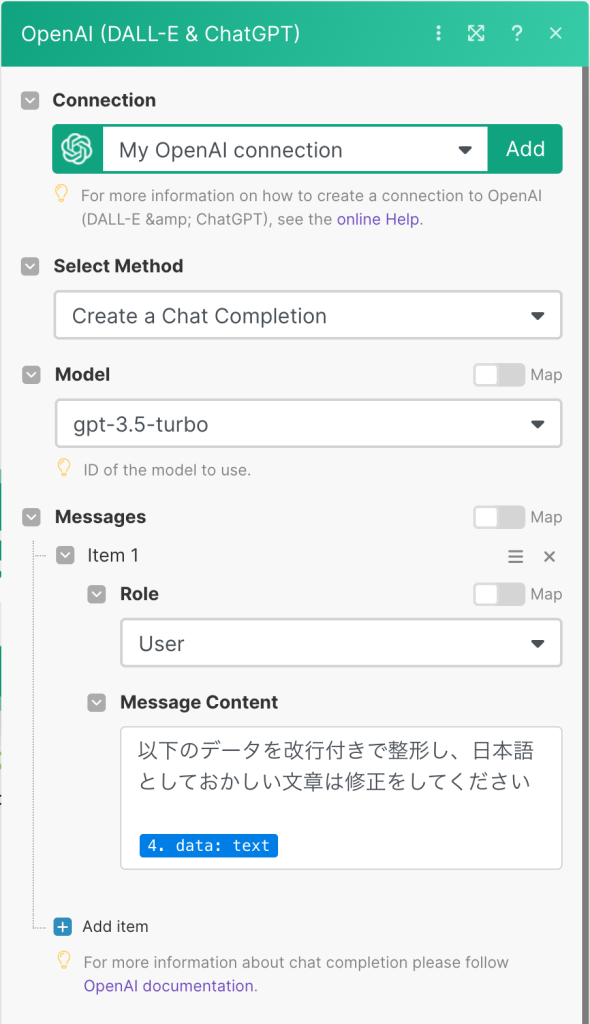Turn on the Map switch for Role

(x=499, y=594)
